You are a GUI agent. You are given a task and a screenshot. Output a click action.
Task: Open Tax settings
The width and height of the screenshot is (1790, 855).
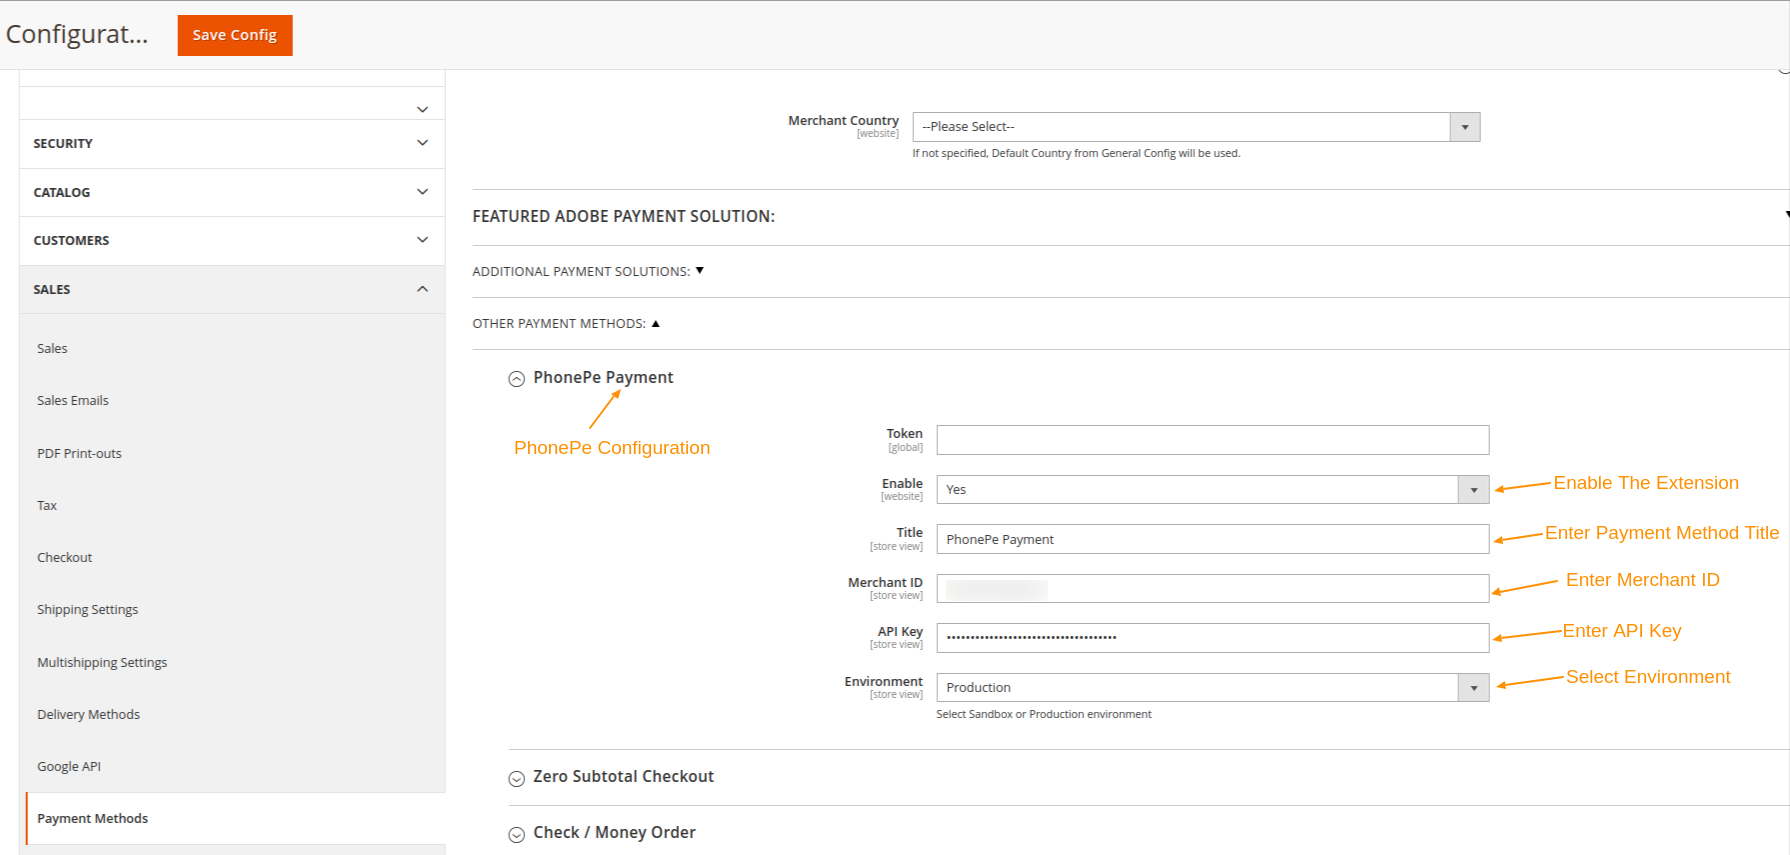click(x=47, y=506)
